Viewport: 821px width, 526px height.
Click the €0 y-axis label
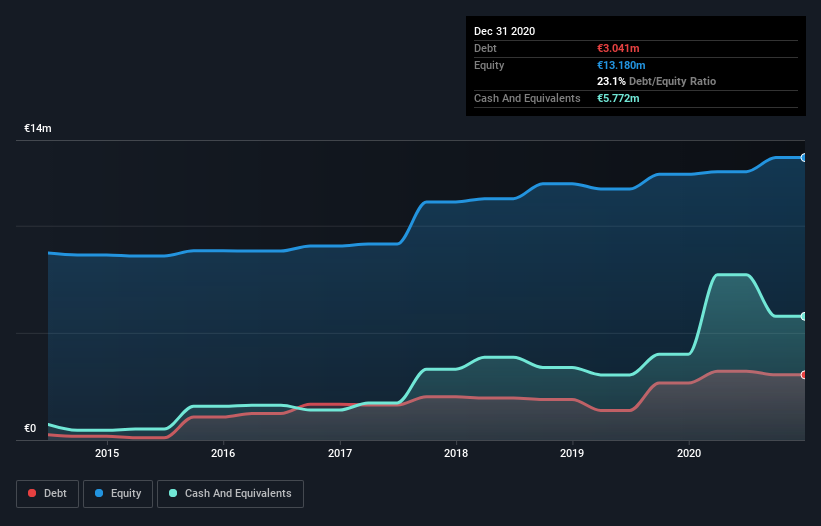point(30,428)
